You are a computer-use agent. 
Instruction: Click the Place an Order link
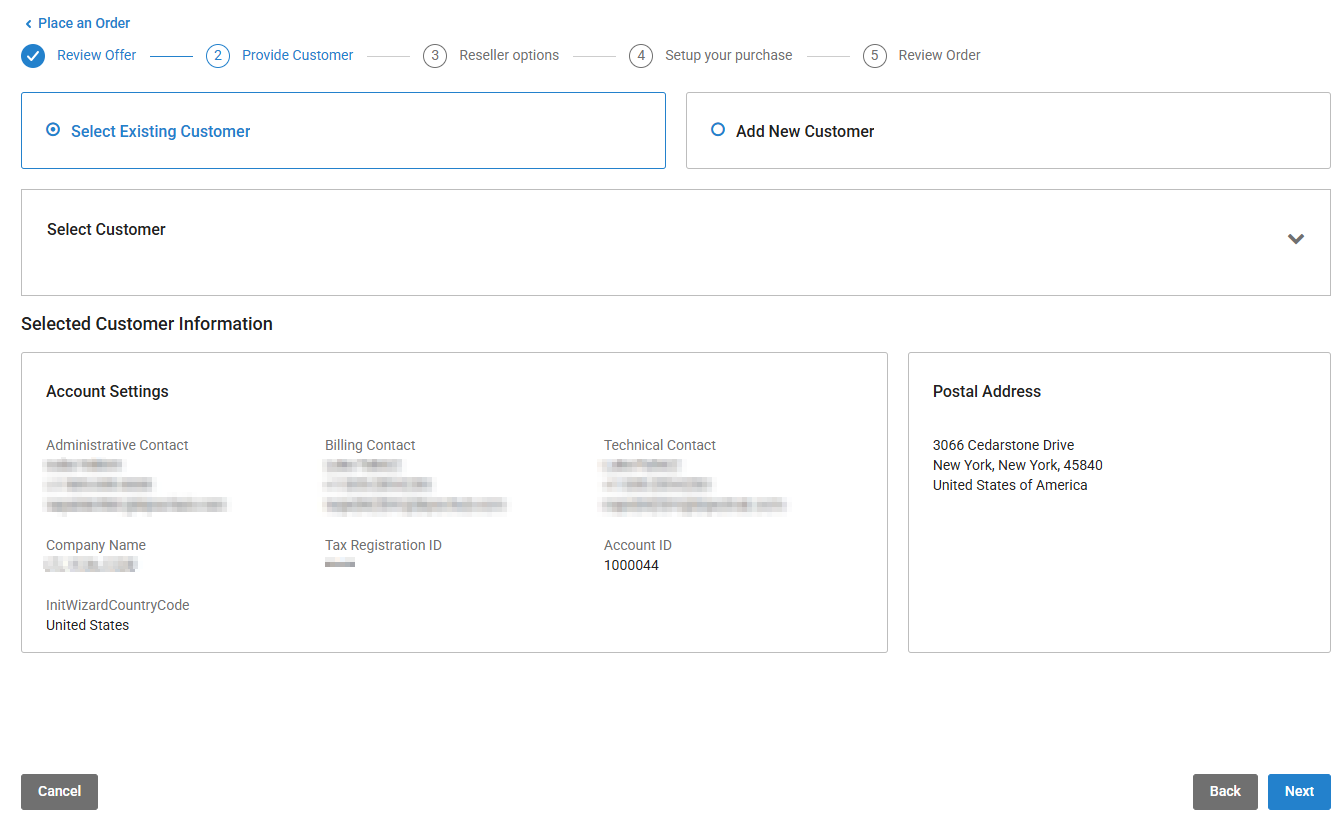pyautogui.click(x=84, y=24)
